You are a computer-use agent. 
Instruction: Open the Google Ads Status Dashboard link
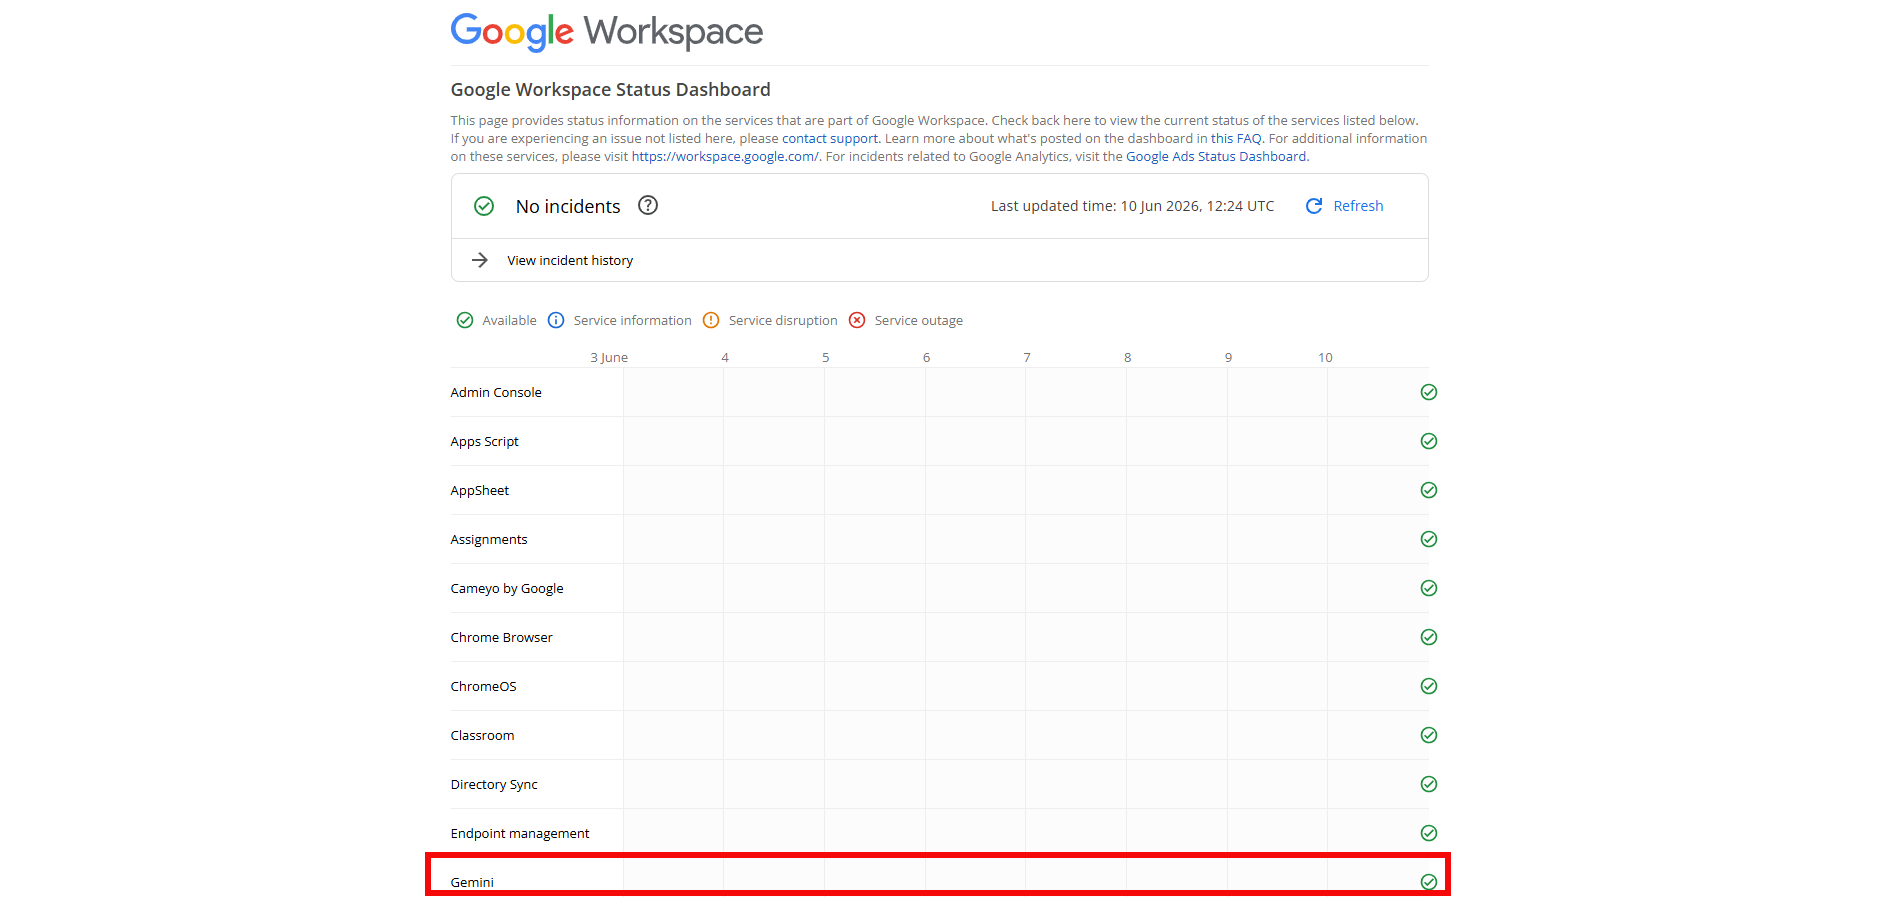(x=1216, y=157)
